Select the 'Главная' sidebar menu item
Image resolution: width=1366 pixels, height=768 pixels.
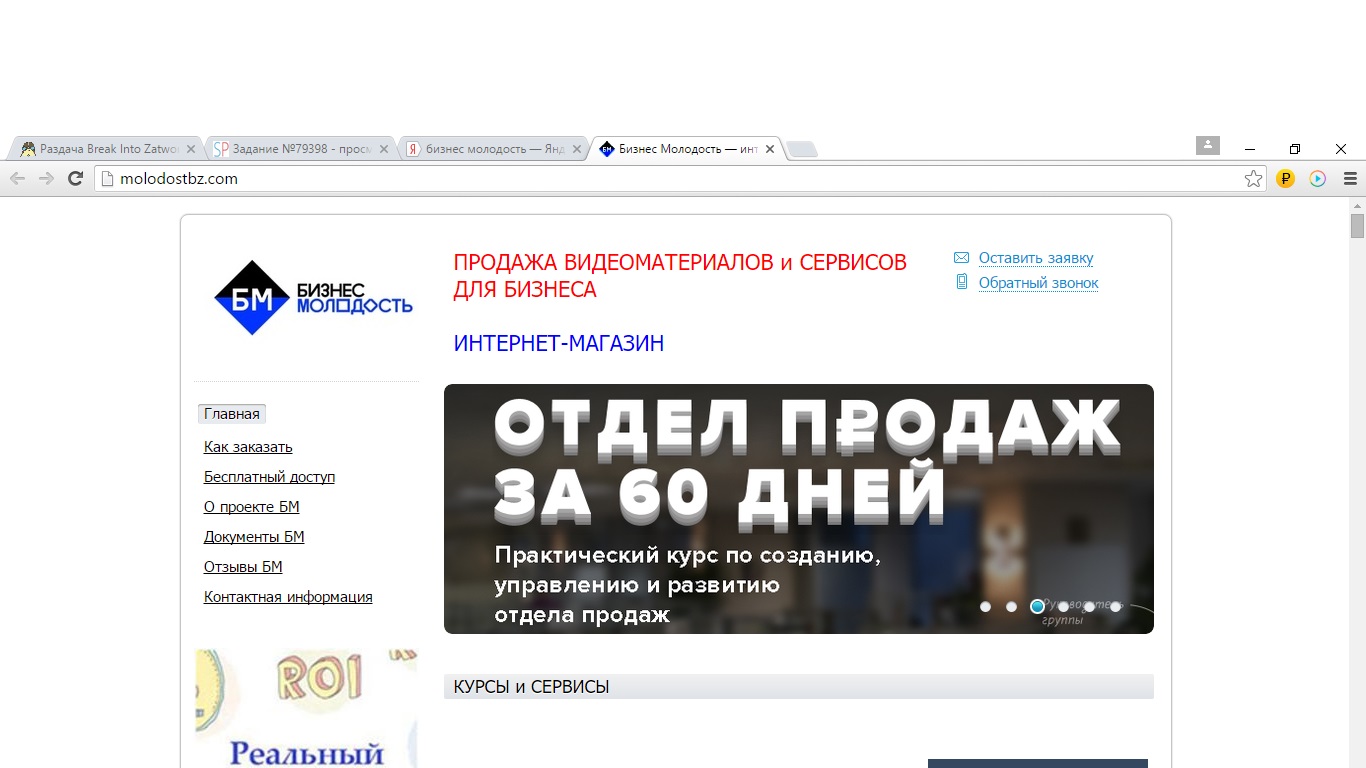[x=232, y=414]
